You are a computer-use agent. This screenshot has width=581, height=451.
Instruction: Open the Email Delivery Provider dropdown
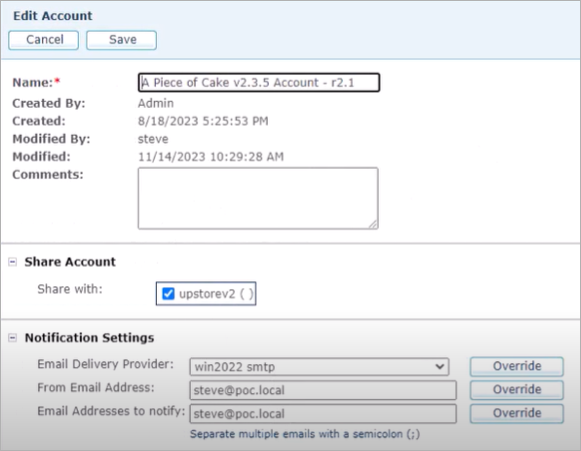[x=319, y=367]
